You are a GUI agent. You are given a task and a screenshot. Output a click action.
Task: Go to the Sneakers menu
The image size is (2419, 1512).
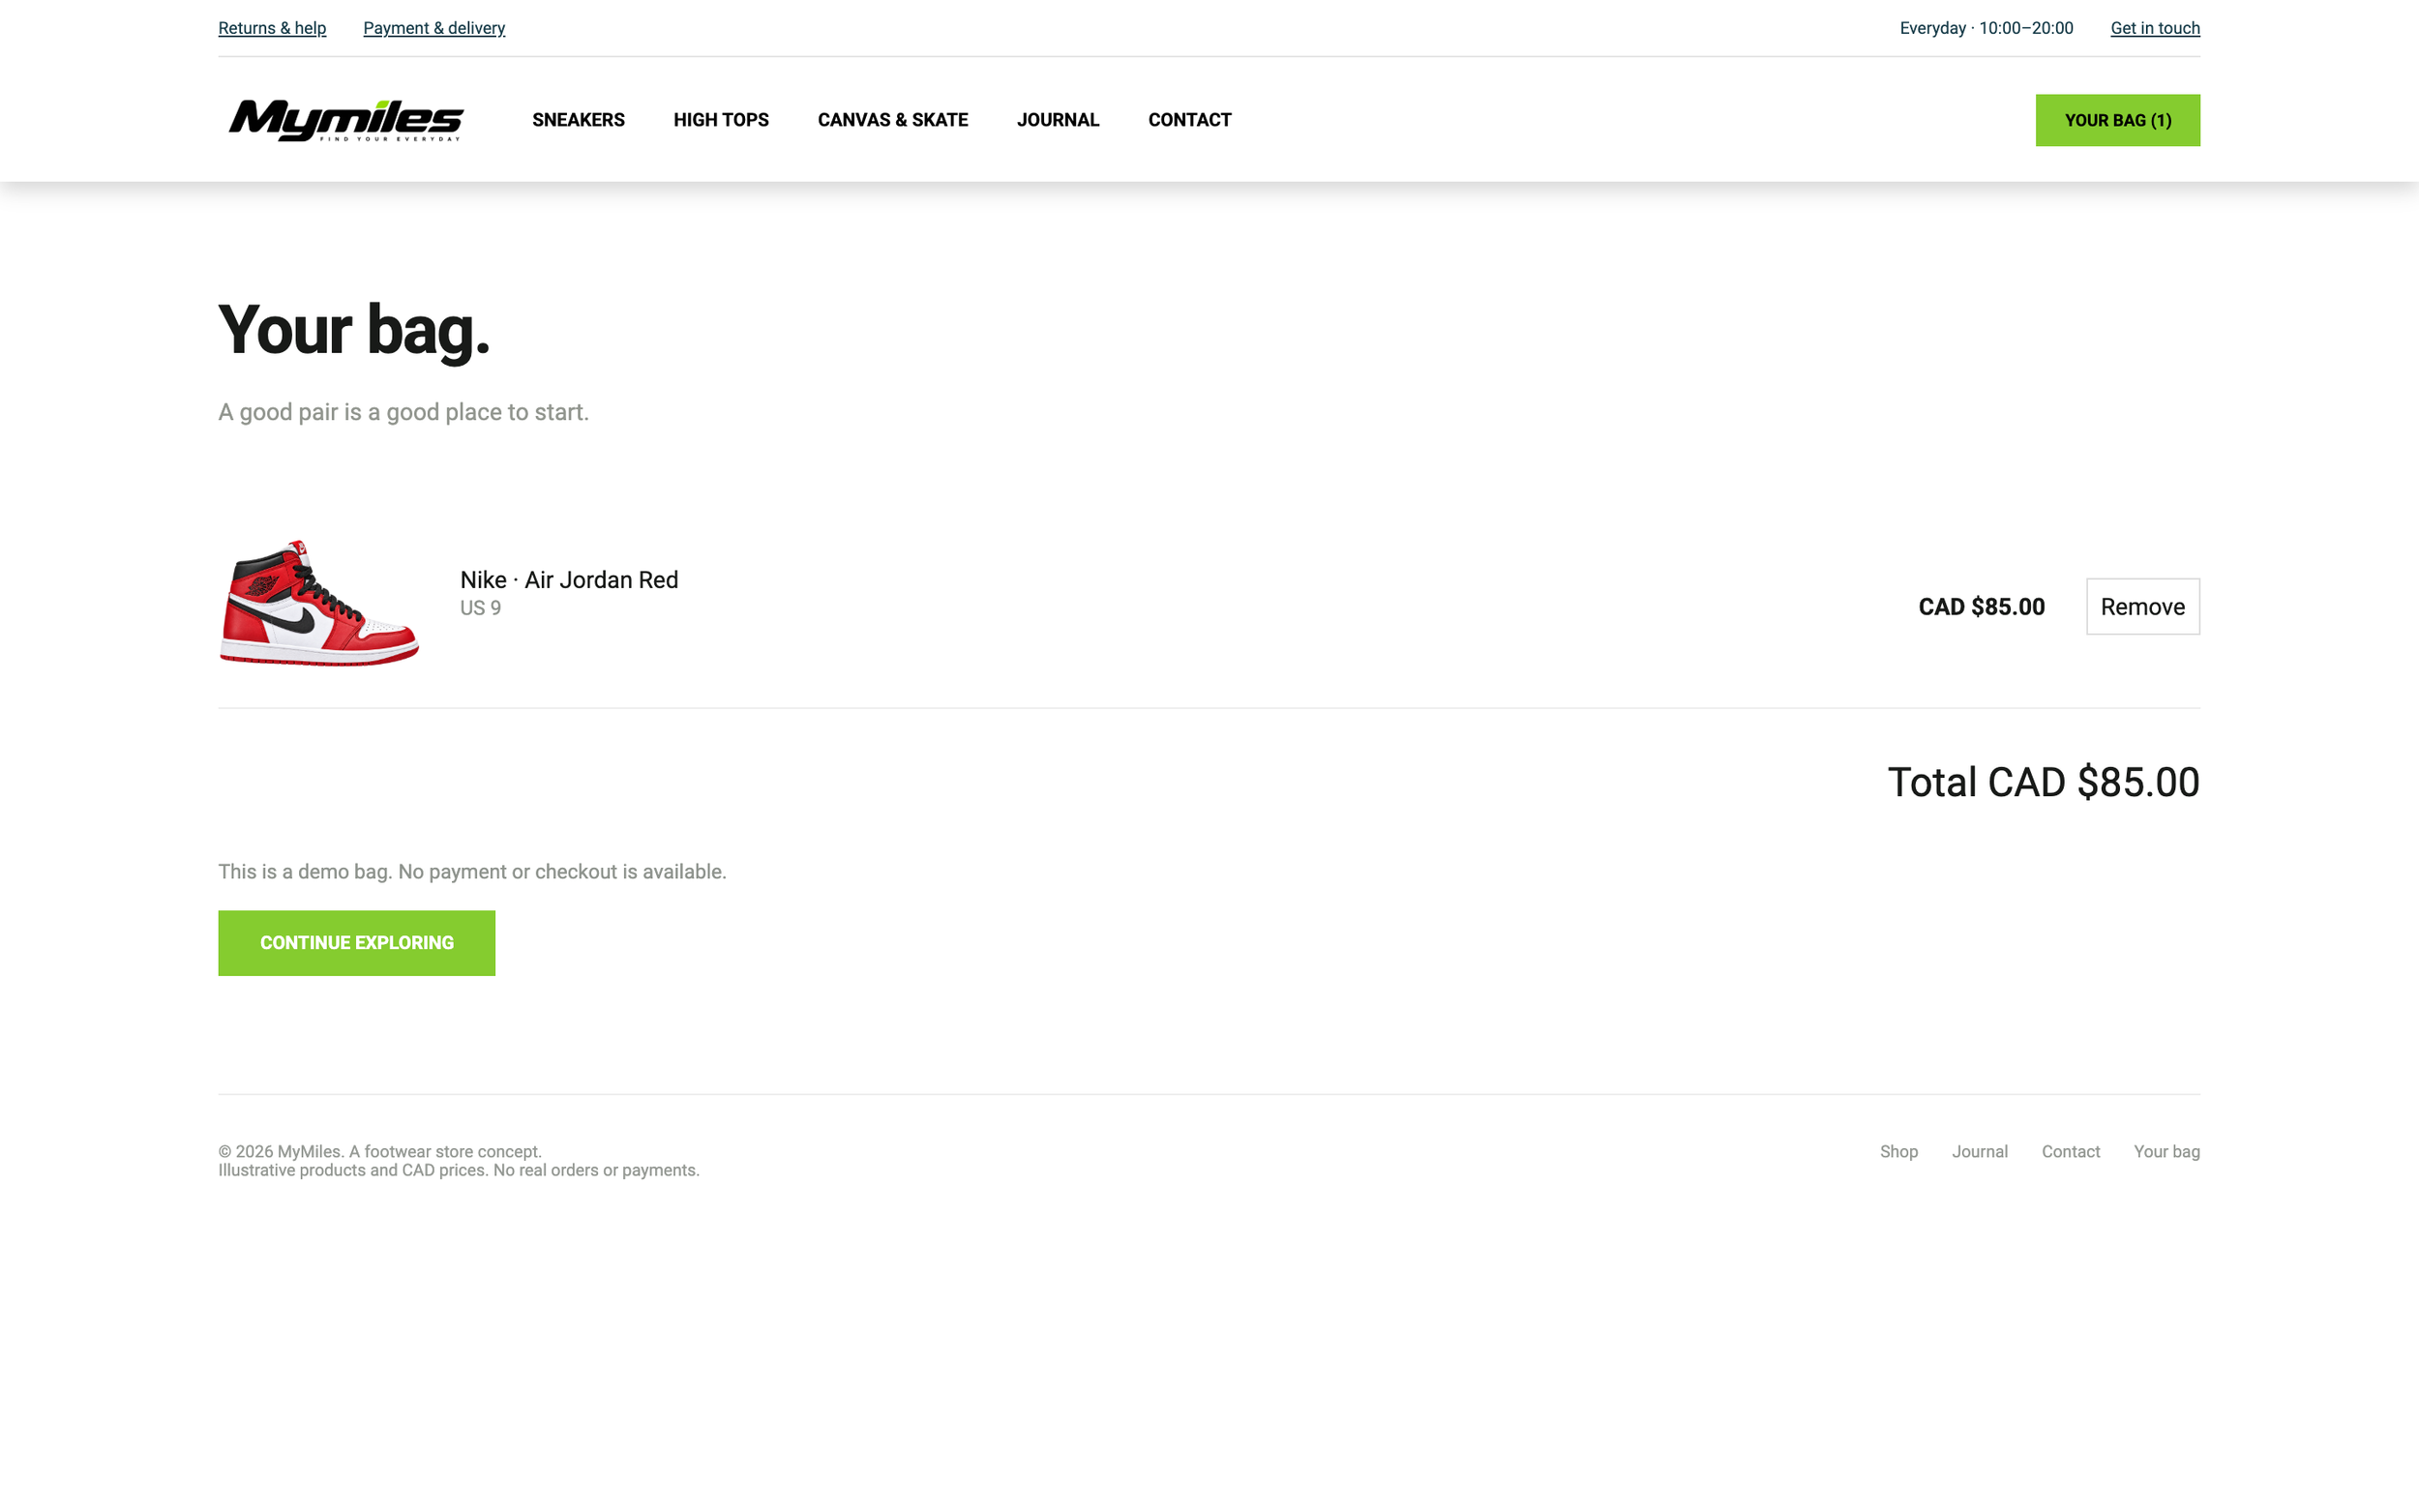tap(578, 120)
